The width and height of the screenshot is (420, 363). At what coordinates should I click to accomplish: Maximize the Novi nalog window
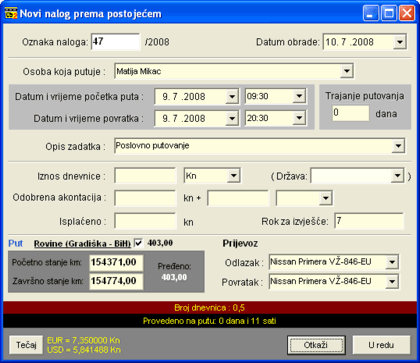(389, 14)
